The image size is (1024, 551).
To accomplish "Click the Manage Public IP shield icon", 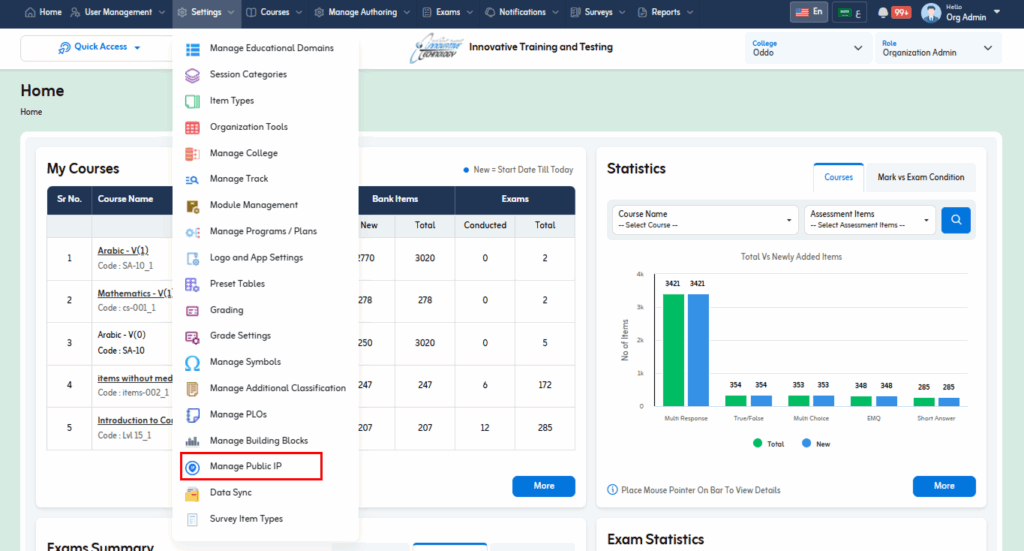I will tap(192, 467).
